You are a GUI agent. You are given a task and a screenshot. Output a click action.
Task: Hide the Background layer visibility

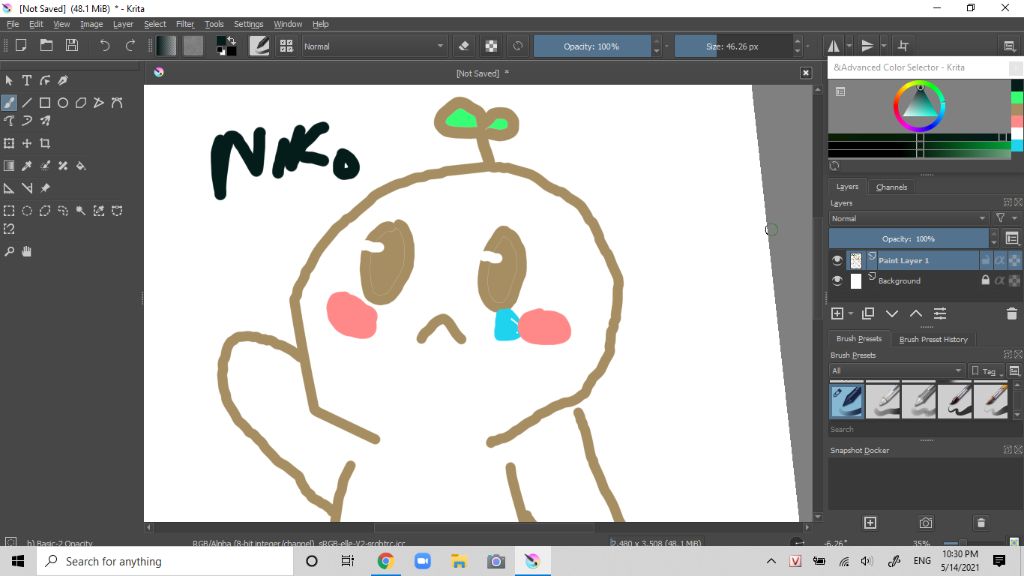pyautogui.click(x=837, y=281)
